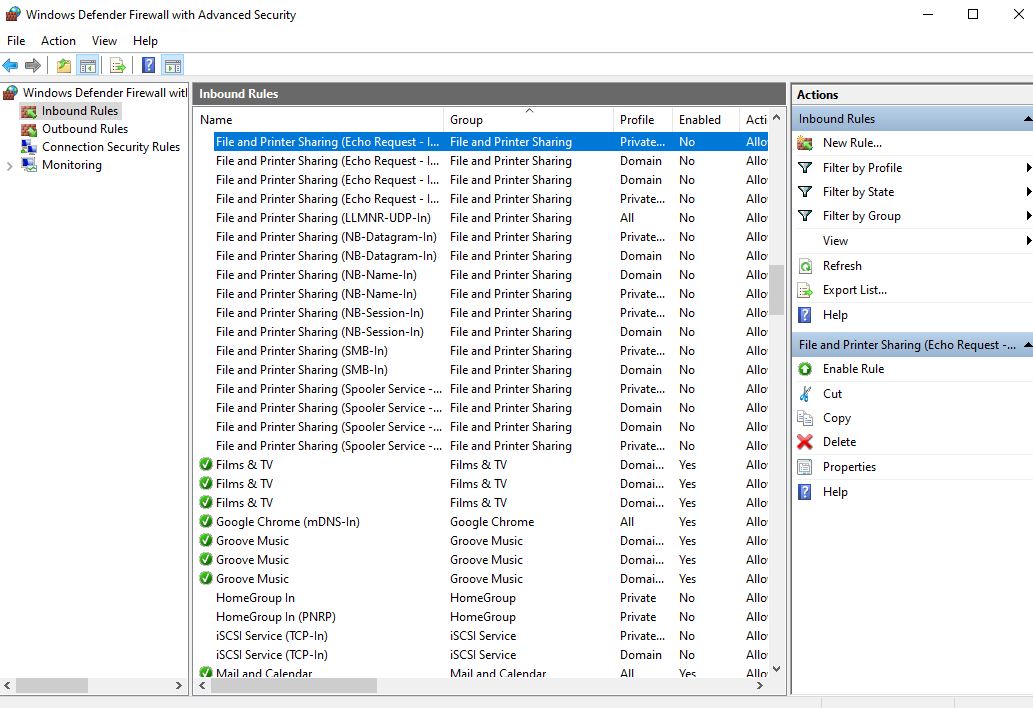
Task: Open the Filter by Group submenu arrow
Action: [1028, 215]
